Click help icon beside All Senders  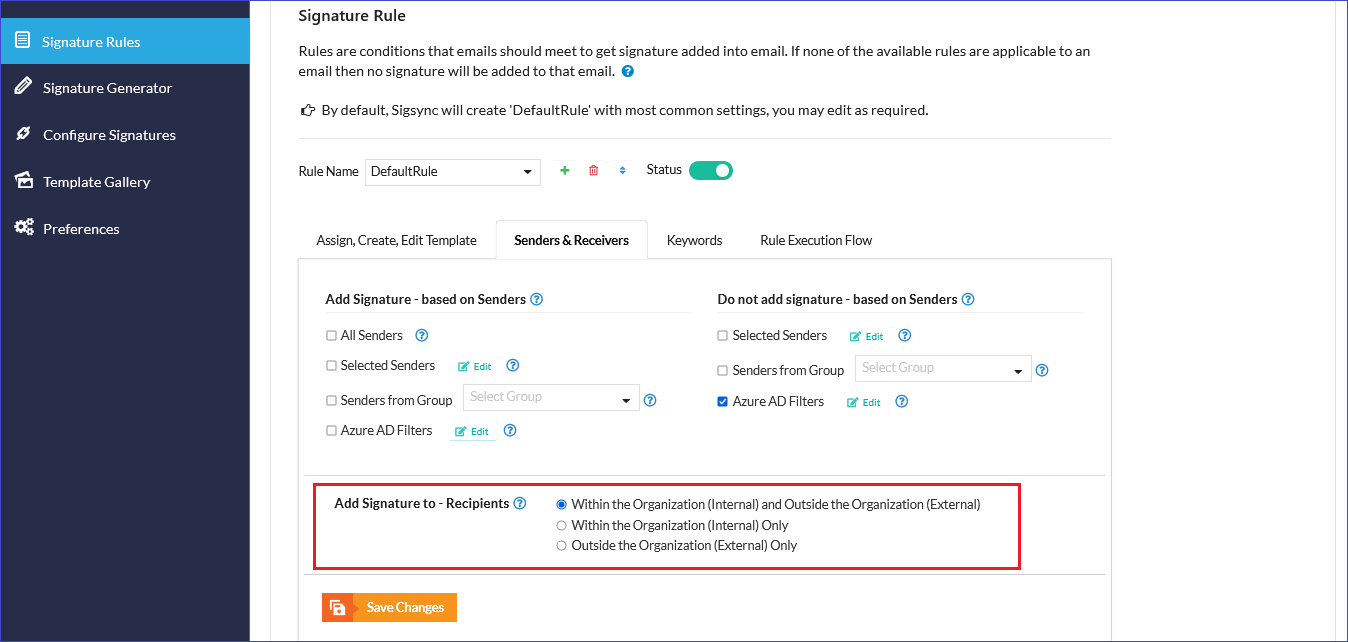coord(422,336)
